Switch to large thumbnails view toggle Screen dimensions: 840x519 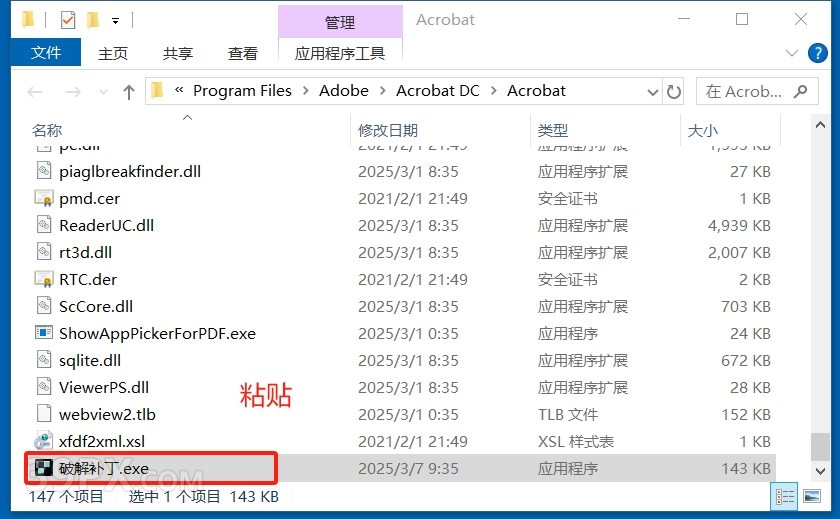click(812, 497)
